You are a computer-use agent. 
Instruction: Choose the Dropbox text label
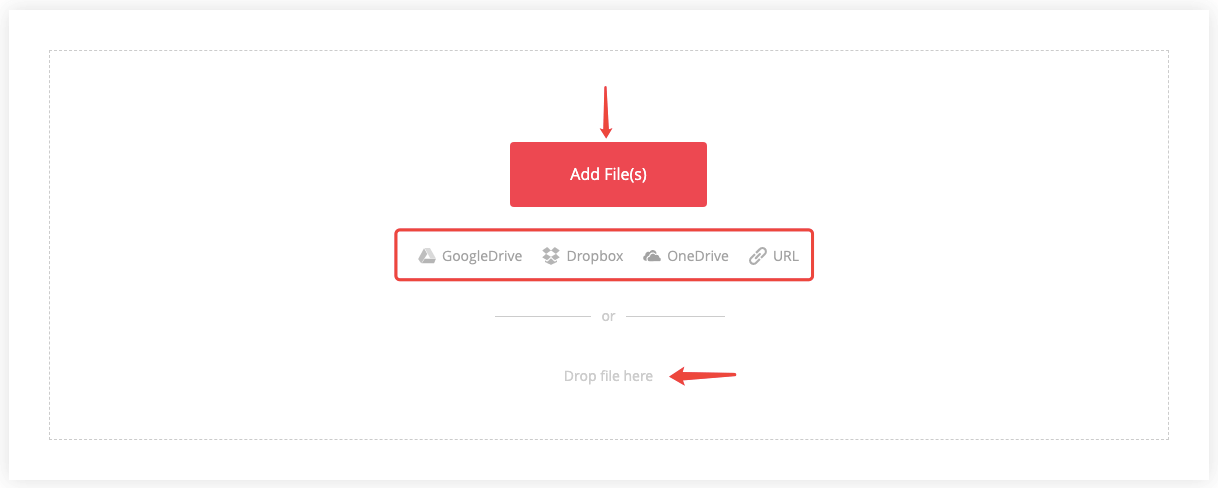(x=595, y=256)
